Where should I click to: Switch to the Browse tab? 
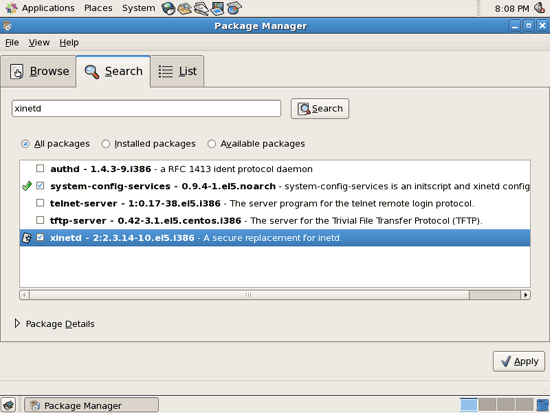39,71
